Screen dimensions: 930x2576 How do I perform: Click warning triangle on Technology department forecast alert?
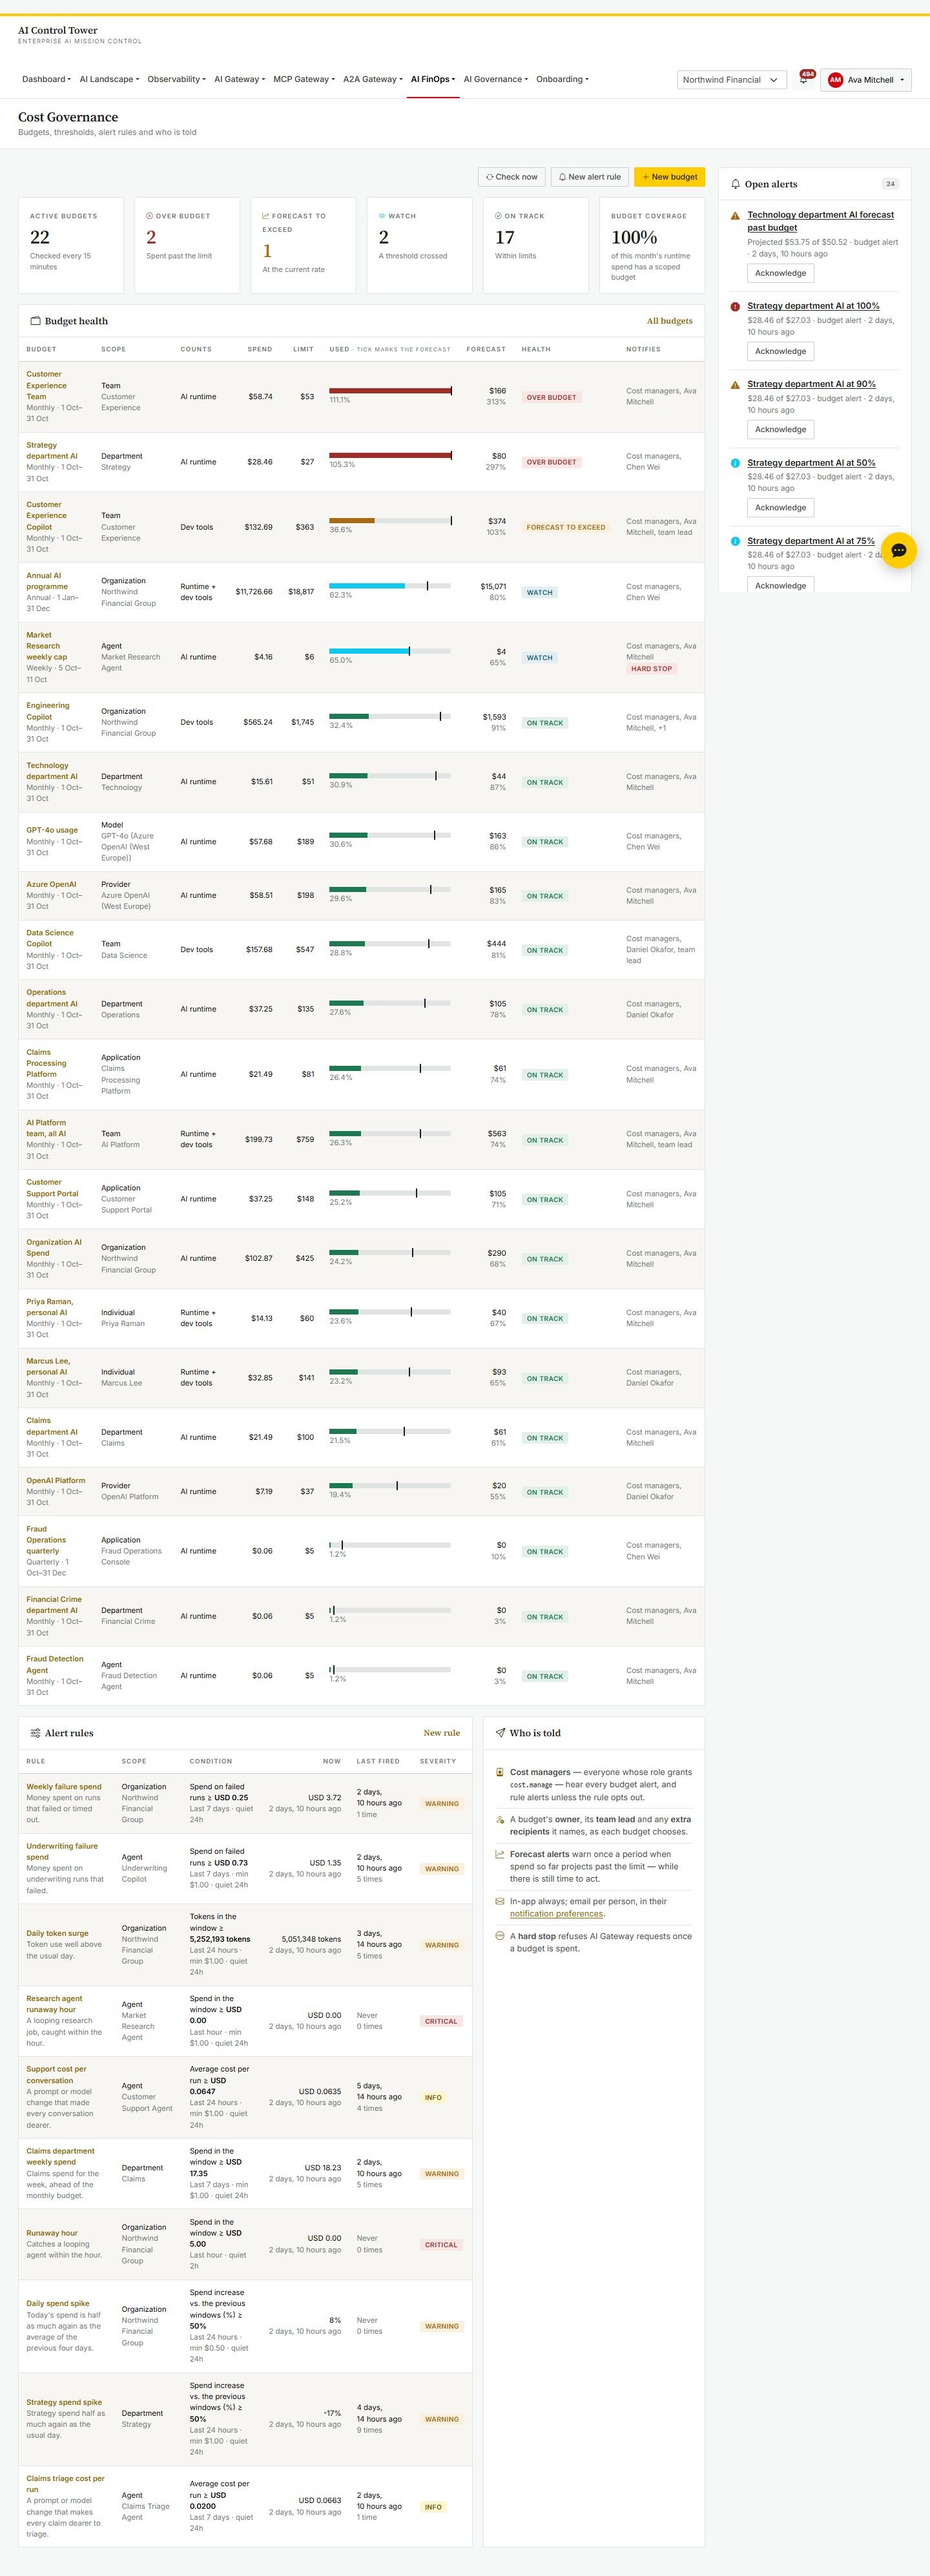point(736,216)
